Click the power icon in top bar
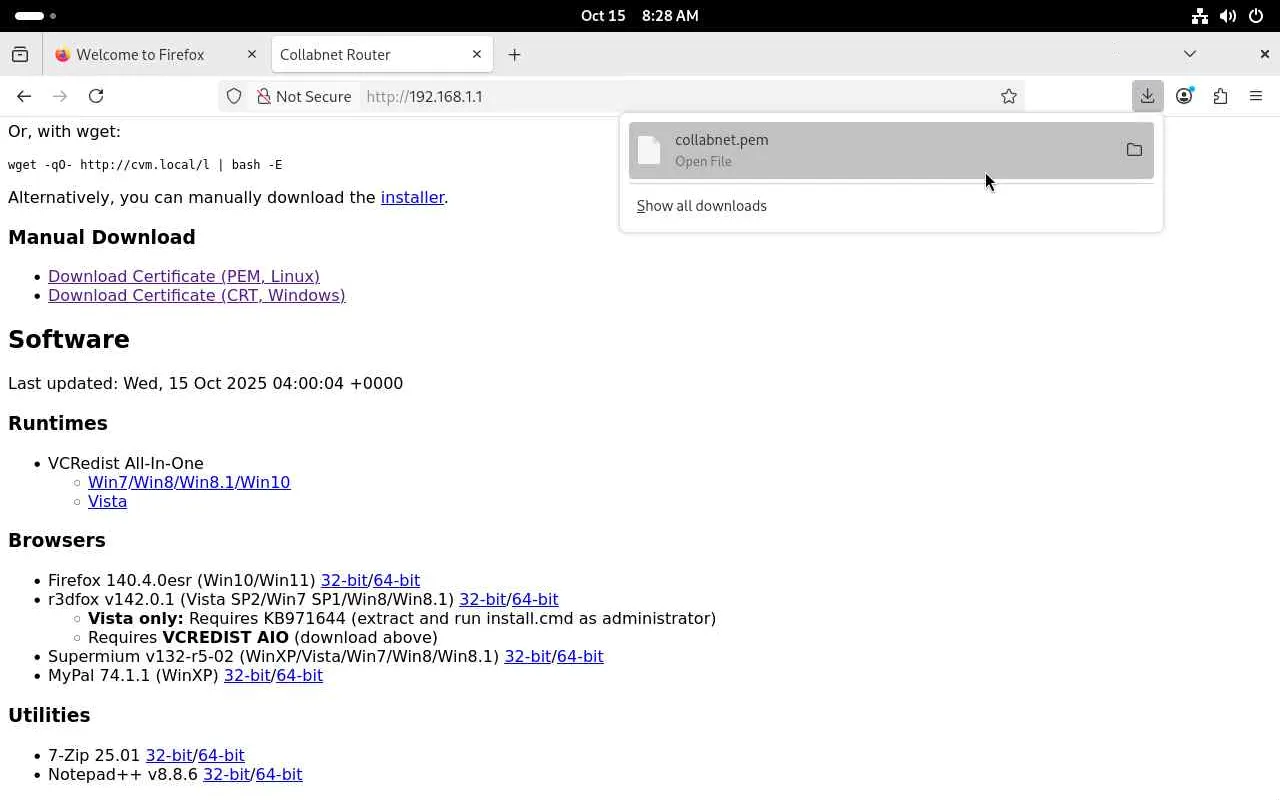 coord(1256,16)
